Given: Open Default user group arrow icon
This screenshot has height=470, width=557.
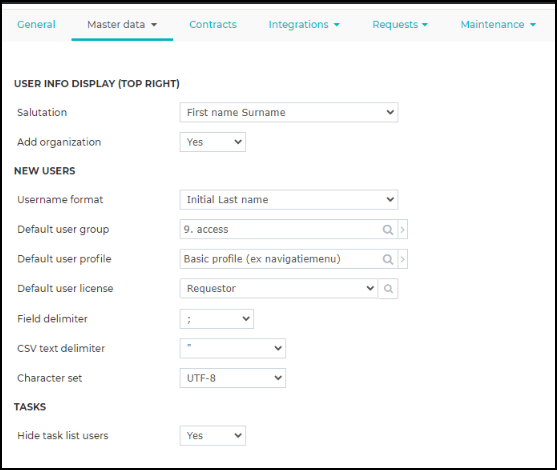Looking at the screenshot, I should (402, 229).
